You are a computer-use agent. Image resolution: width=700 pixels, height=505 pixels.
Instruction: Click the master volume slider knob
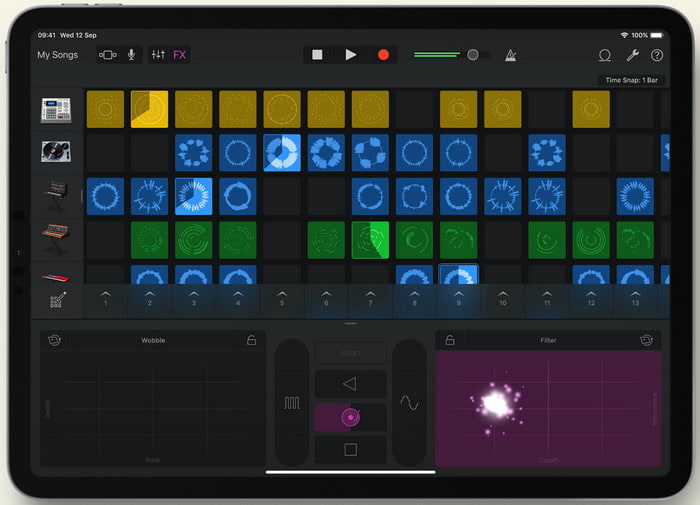(x=473, y=55)
